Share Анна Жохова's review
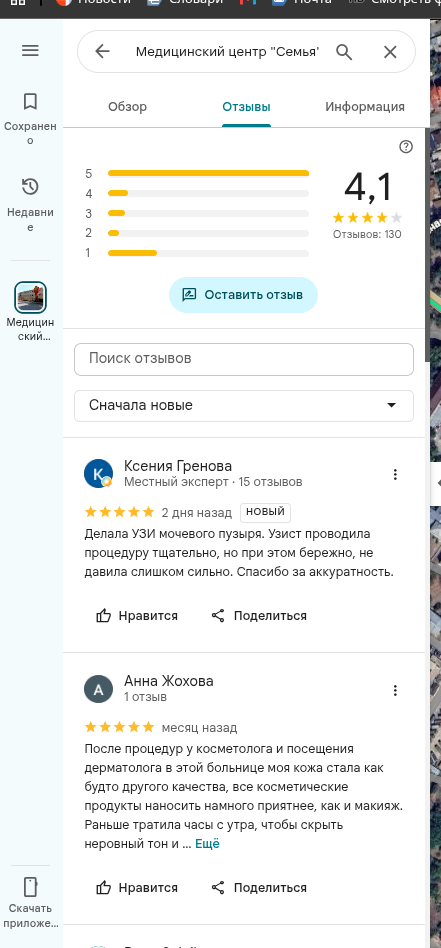 click(x=259, y=888)
